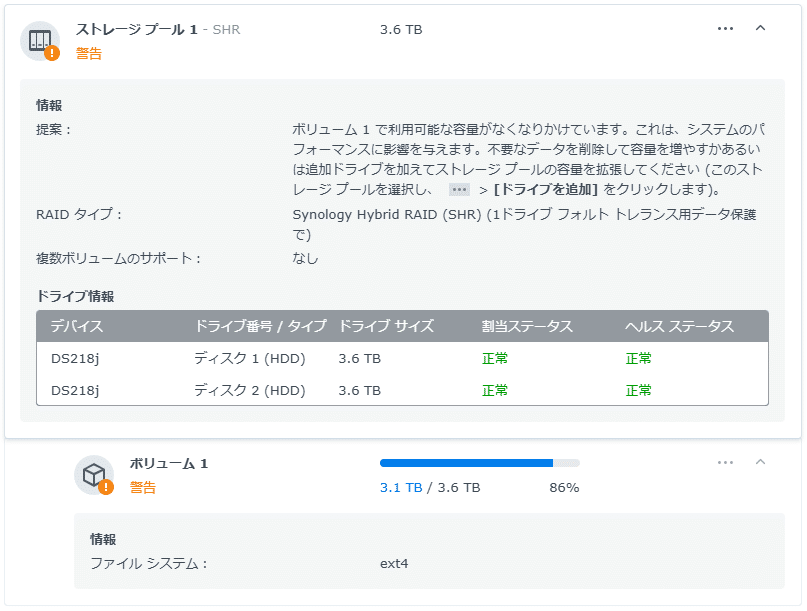Click the ボリューム 1 title
Image resolution: width=807 pixels, height=611 pixels.
(x=169, y=464)
